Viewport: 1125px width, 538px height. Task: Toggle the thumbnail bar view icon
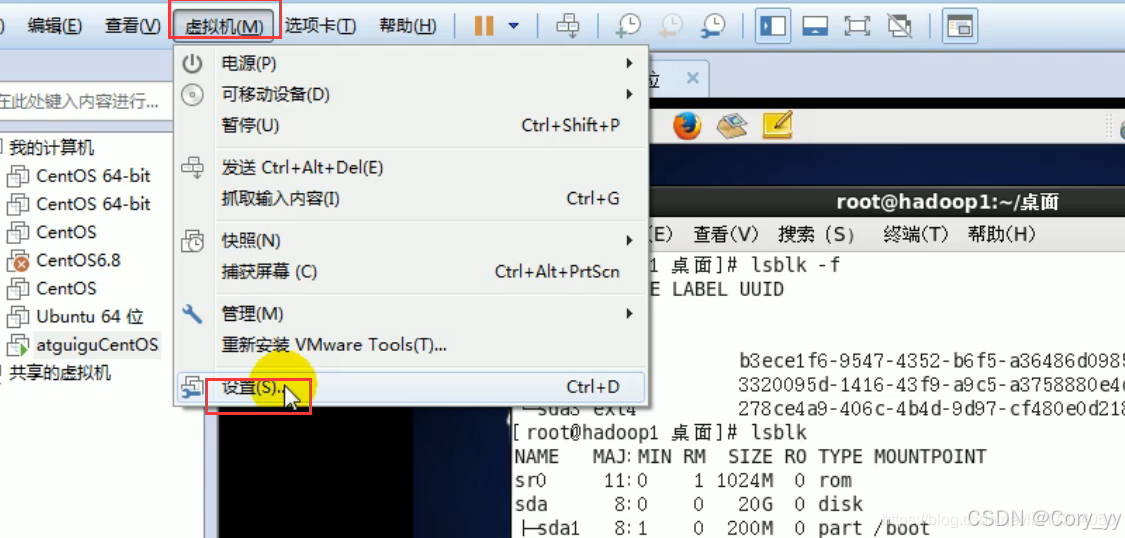point(815,27)
